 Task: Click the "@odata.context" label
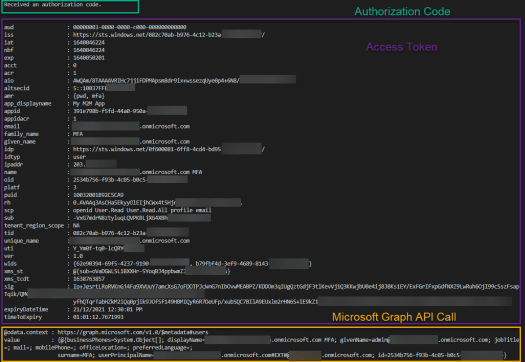point(26,333)
